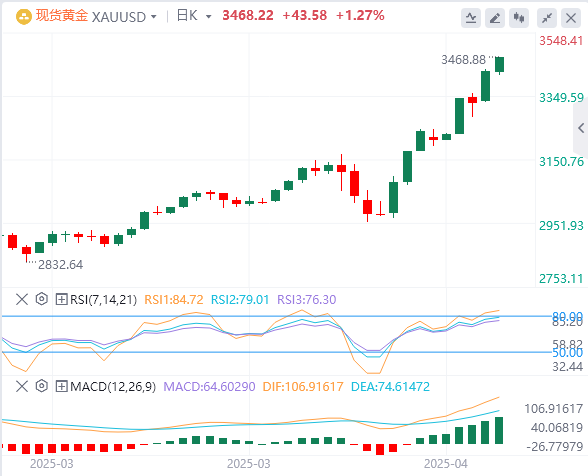Toggle the MACD panel plus box

pos(61,386)
